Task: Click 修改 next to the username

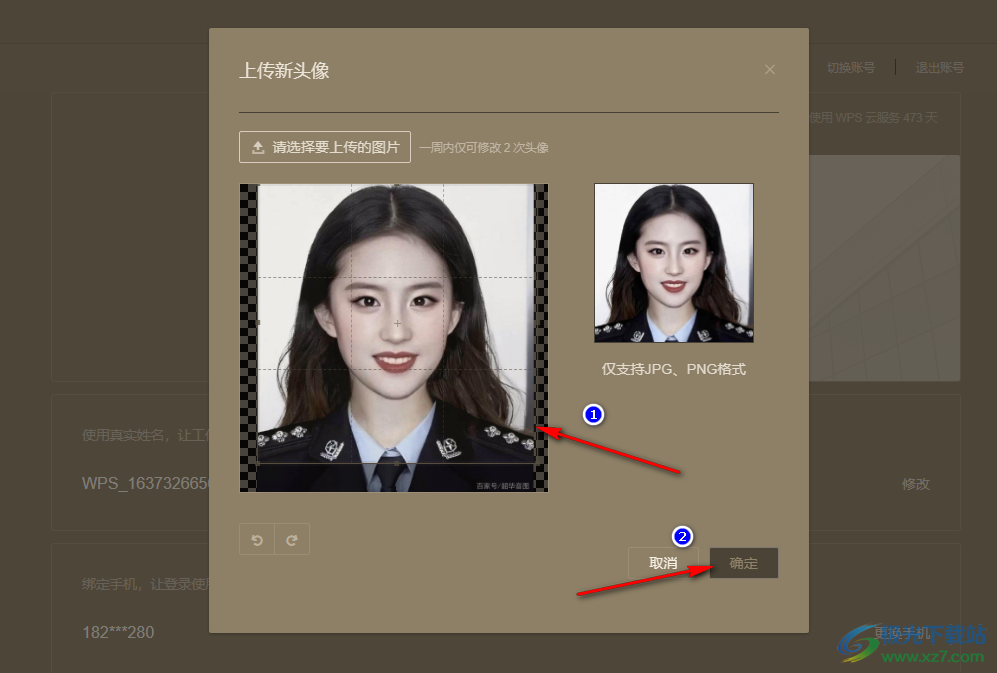Action: point(915,484)
